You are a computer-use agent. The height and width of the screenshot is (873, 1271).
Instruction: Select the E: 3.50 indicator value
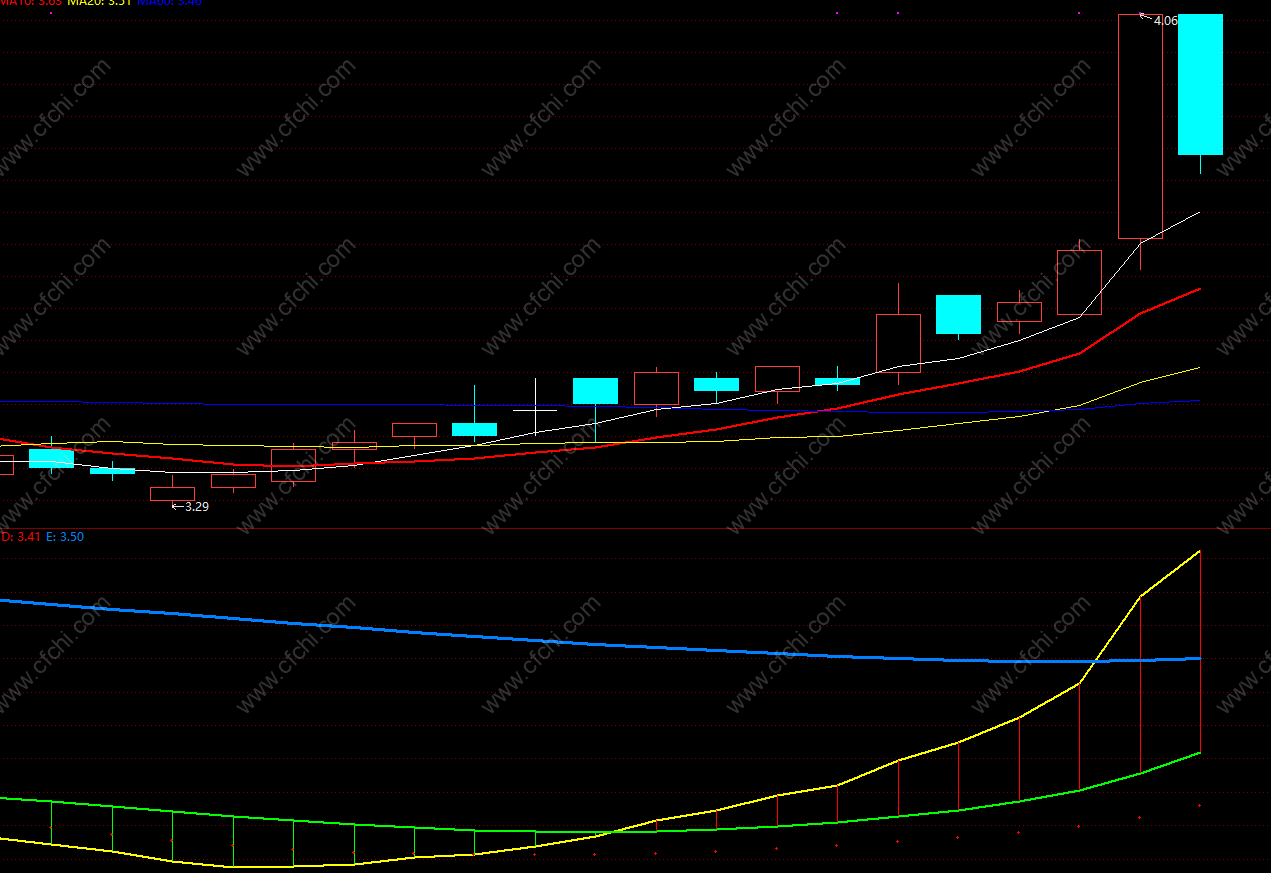pyautogui.click(x=65, y=537)
